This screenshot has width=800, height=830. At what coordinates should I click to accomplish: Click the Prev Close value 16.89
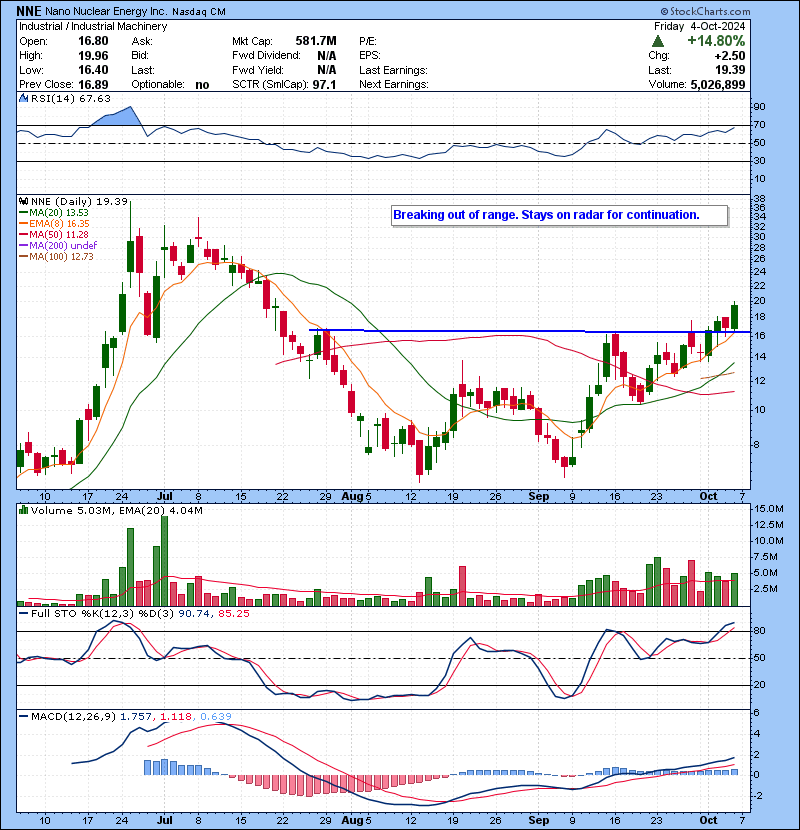[x=93, y=84]
